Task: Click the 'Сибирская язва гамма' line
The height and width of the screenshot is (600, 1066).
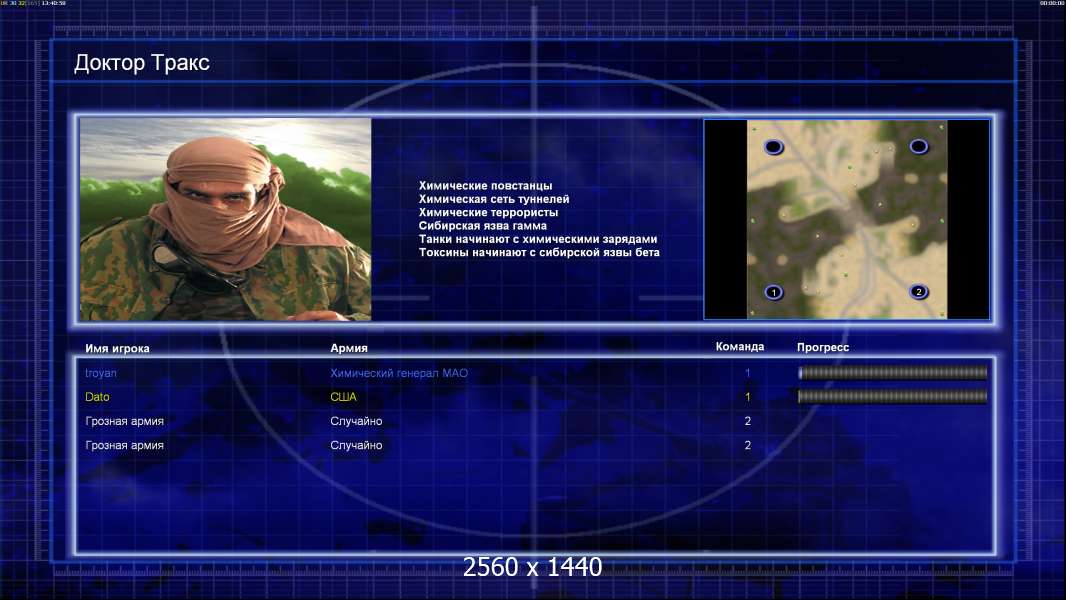Action: [483, 226]
